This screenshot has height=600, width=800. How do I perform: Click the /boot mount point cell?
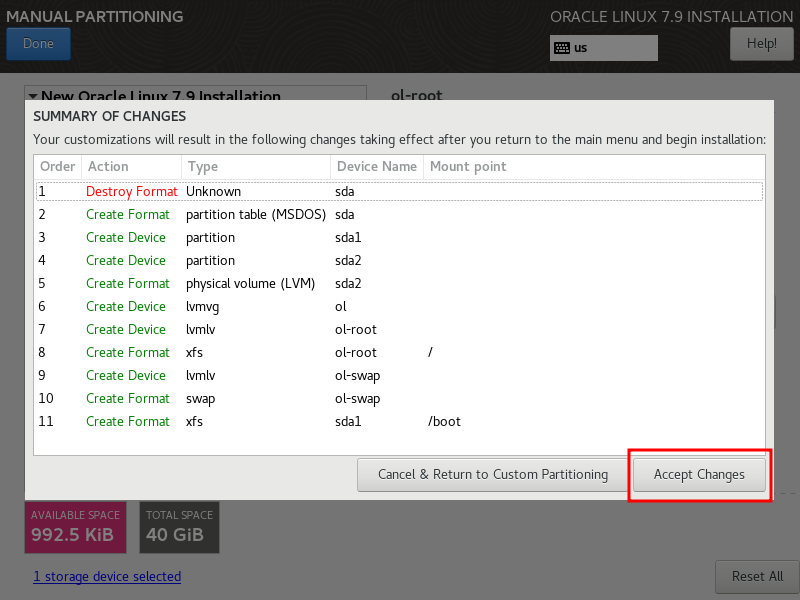click(444, 421)
